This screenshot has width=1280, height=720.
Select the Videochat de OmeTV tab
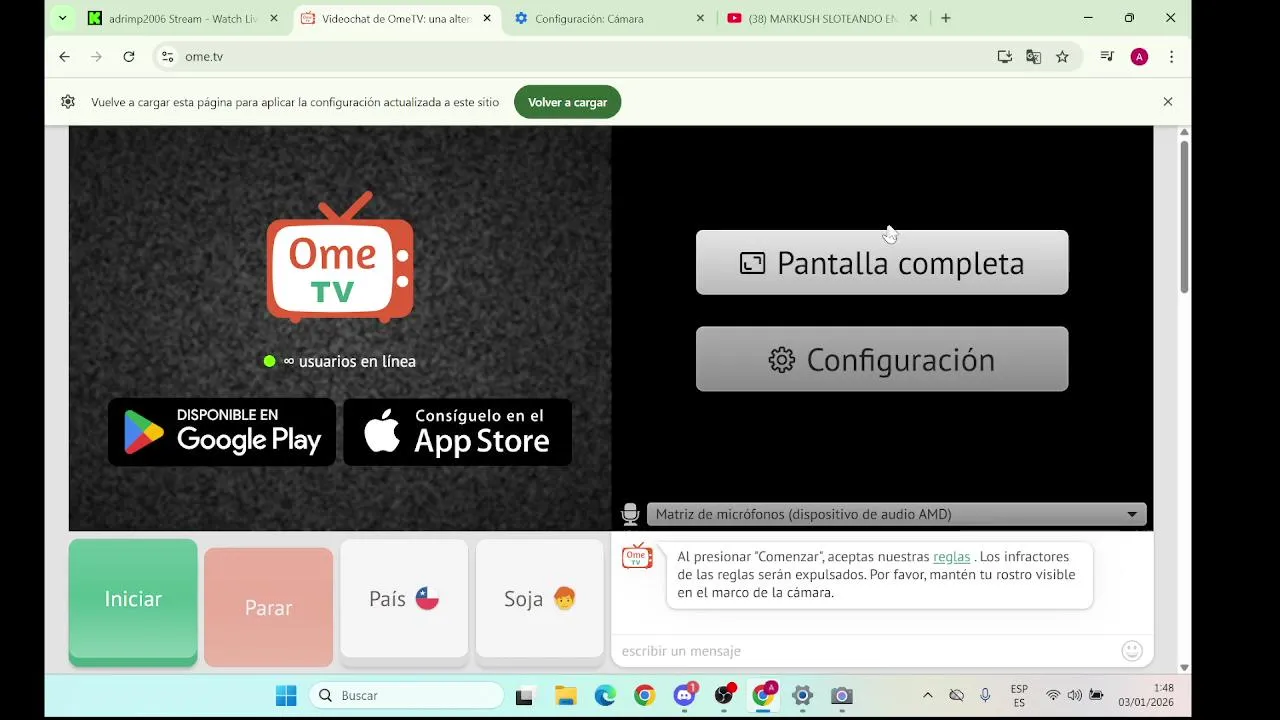(x=396, y=18)
